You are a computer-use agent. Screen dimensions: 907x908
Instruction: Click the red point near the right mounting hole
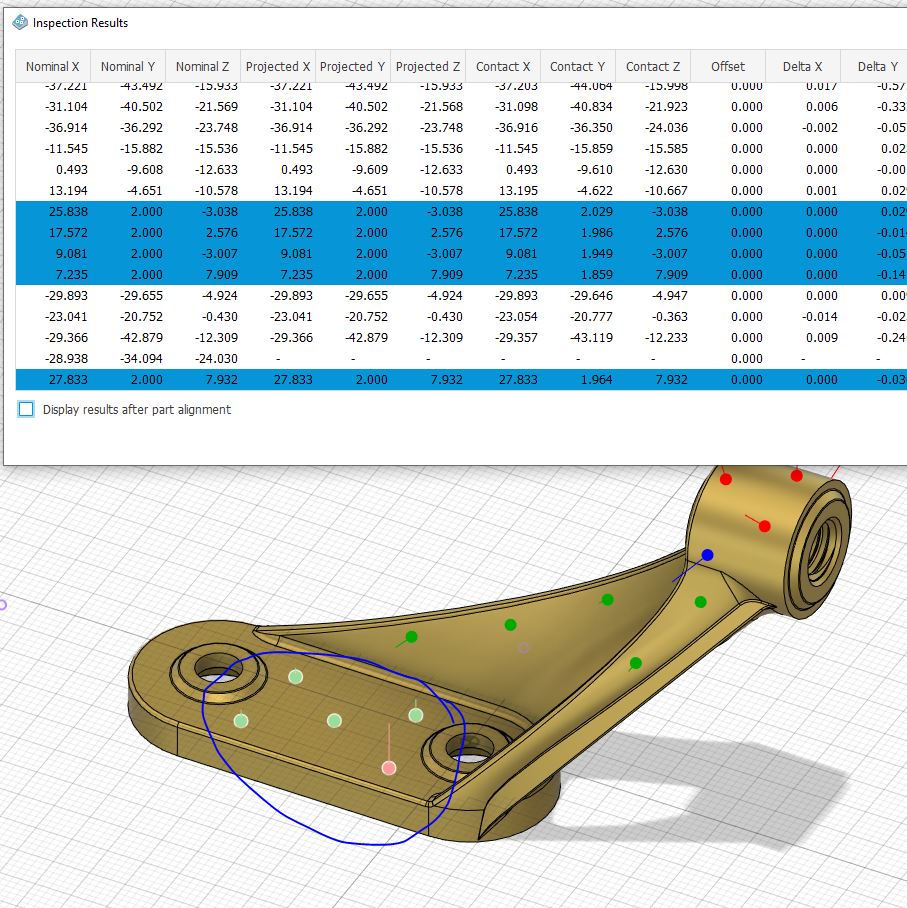pos(389,766)
